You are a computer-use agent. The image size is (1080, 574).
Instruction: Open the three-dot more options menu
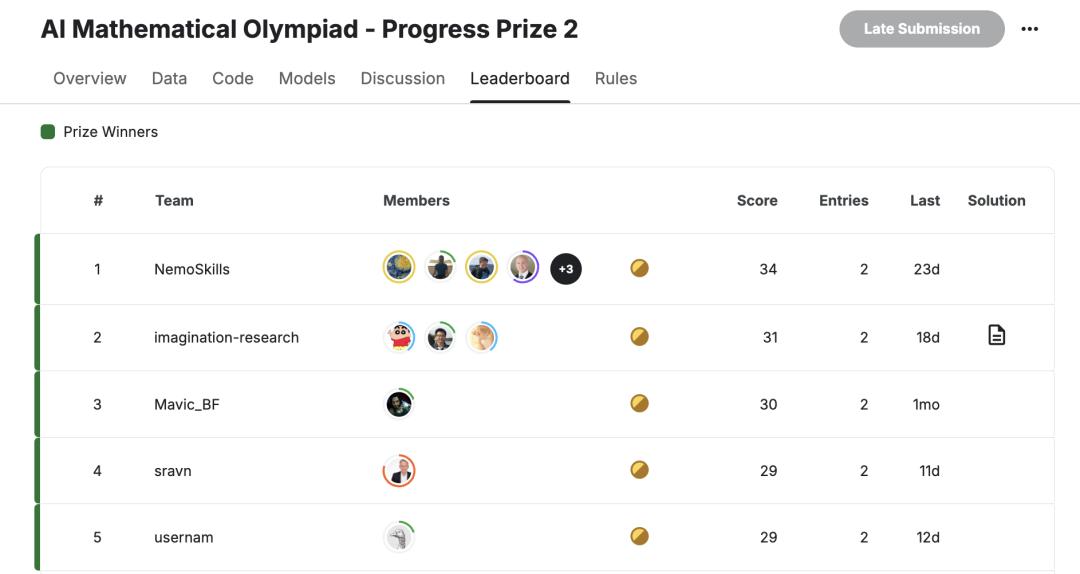(1030, 29)
